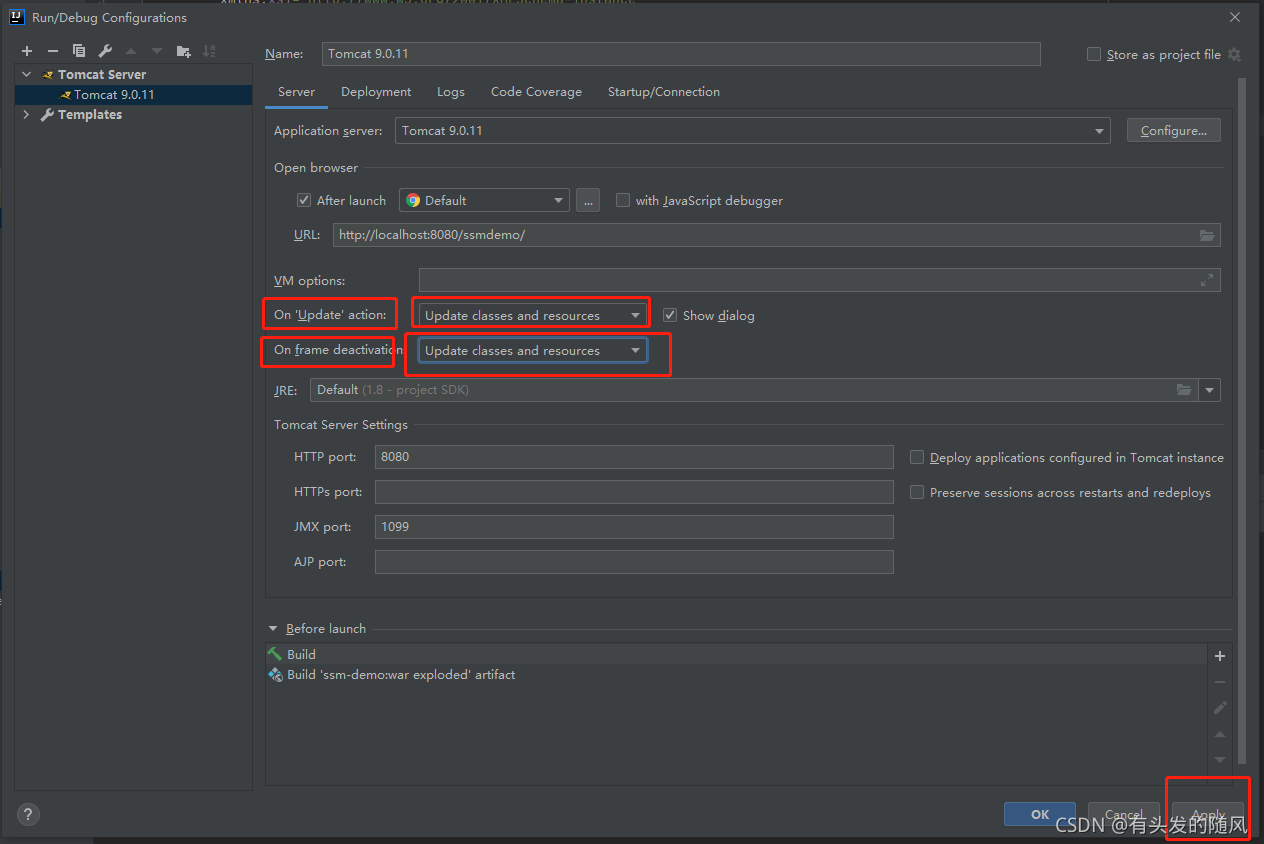Switch to the Logs tab
Screen dimensions: 1264x844
(451, 92)
